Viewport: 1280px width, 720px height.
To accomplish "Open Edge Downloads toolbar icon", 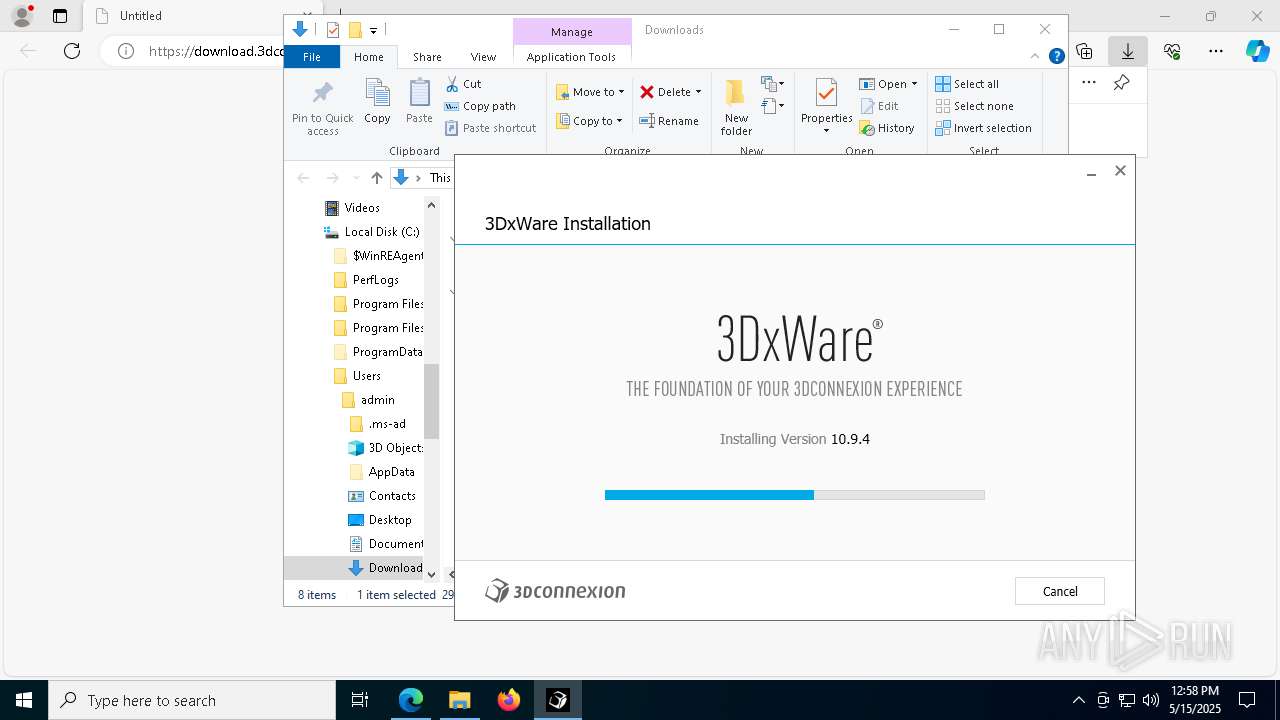I will pyautogui.click(x=1127, y=51).
